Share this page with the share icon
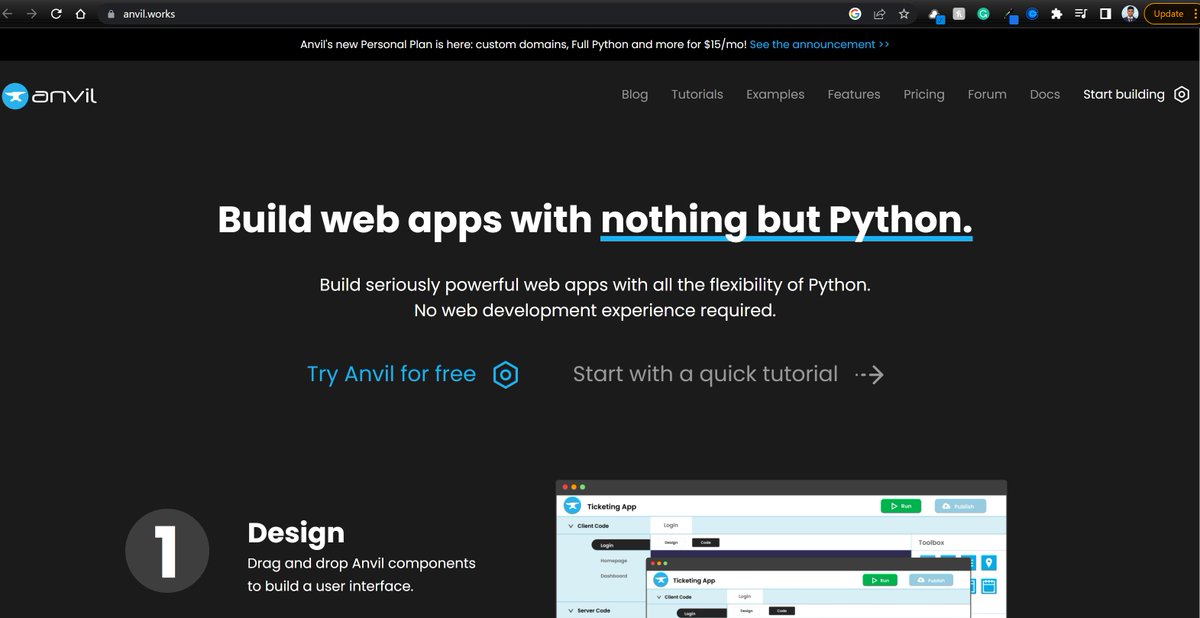 coord(879,14)
